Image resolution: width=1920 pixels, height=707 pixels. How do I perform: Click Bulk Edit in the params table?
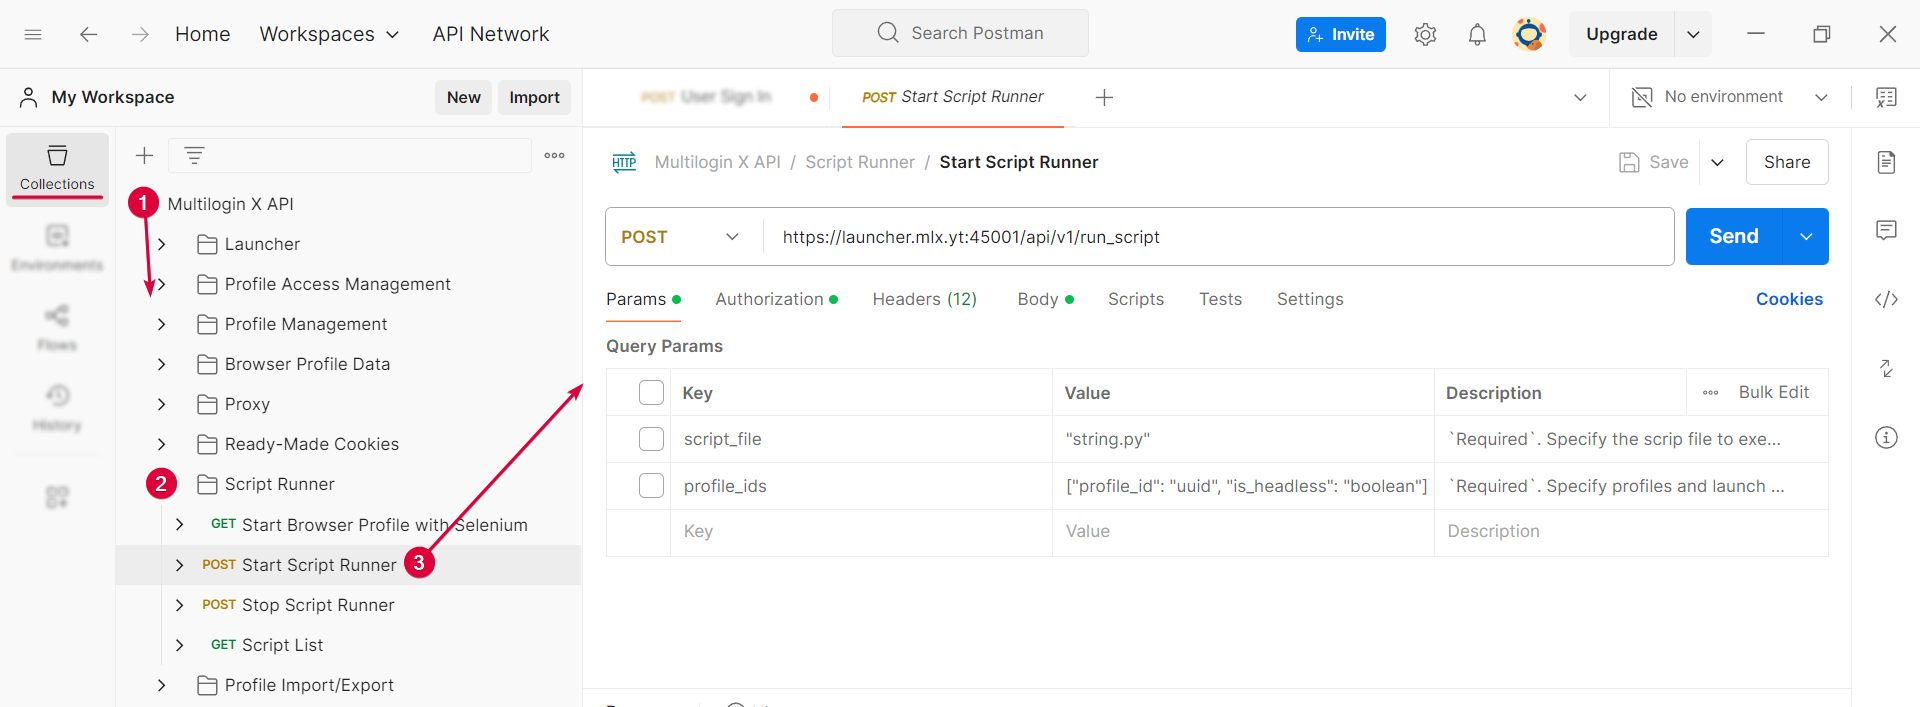click(1773, 392)
